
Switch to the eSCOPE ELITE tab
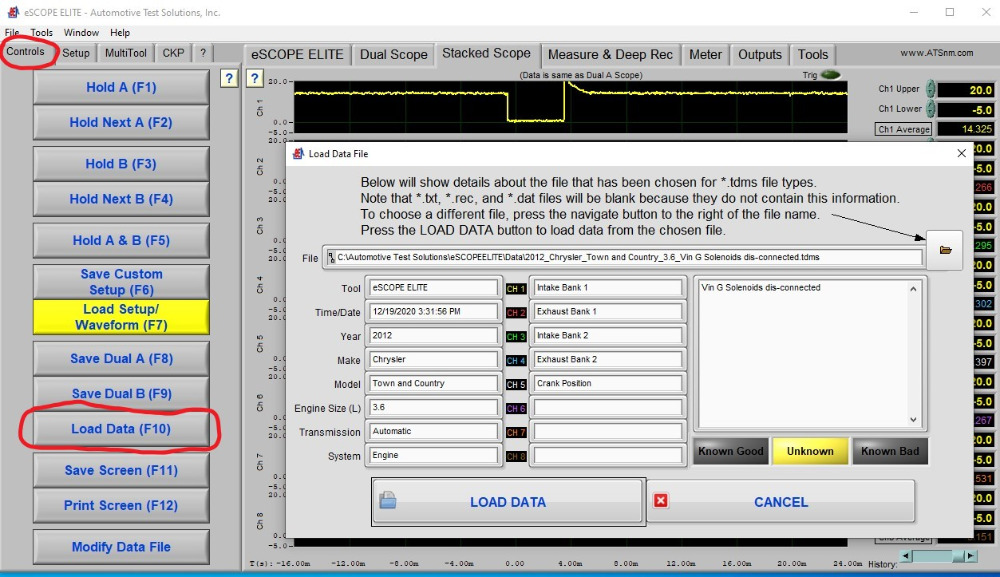[x=297, y=54]
